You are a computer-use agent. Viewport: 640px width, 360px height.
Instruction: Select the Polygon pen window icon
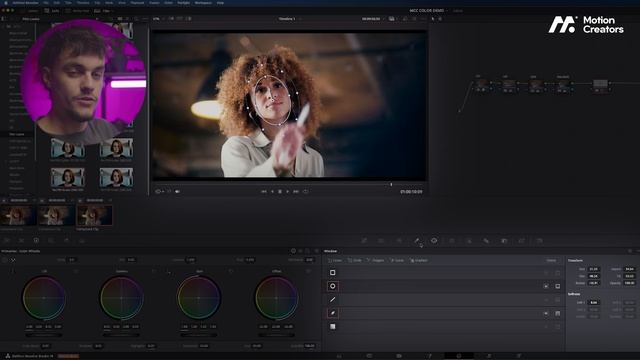click(333, 300)
